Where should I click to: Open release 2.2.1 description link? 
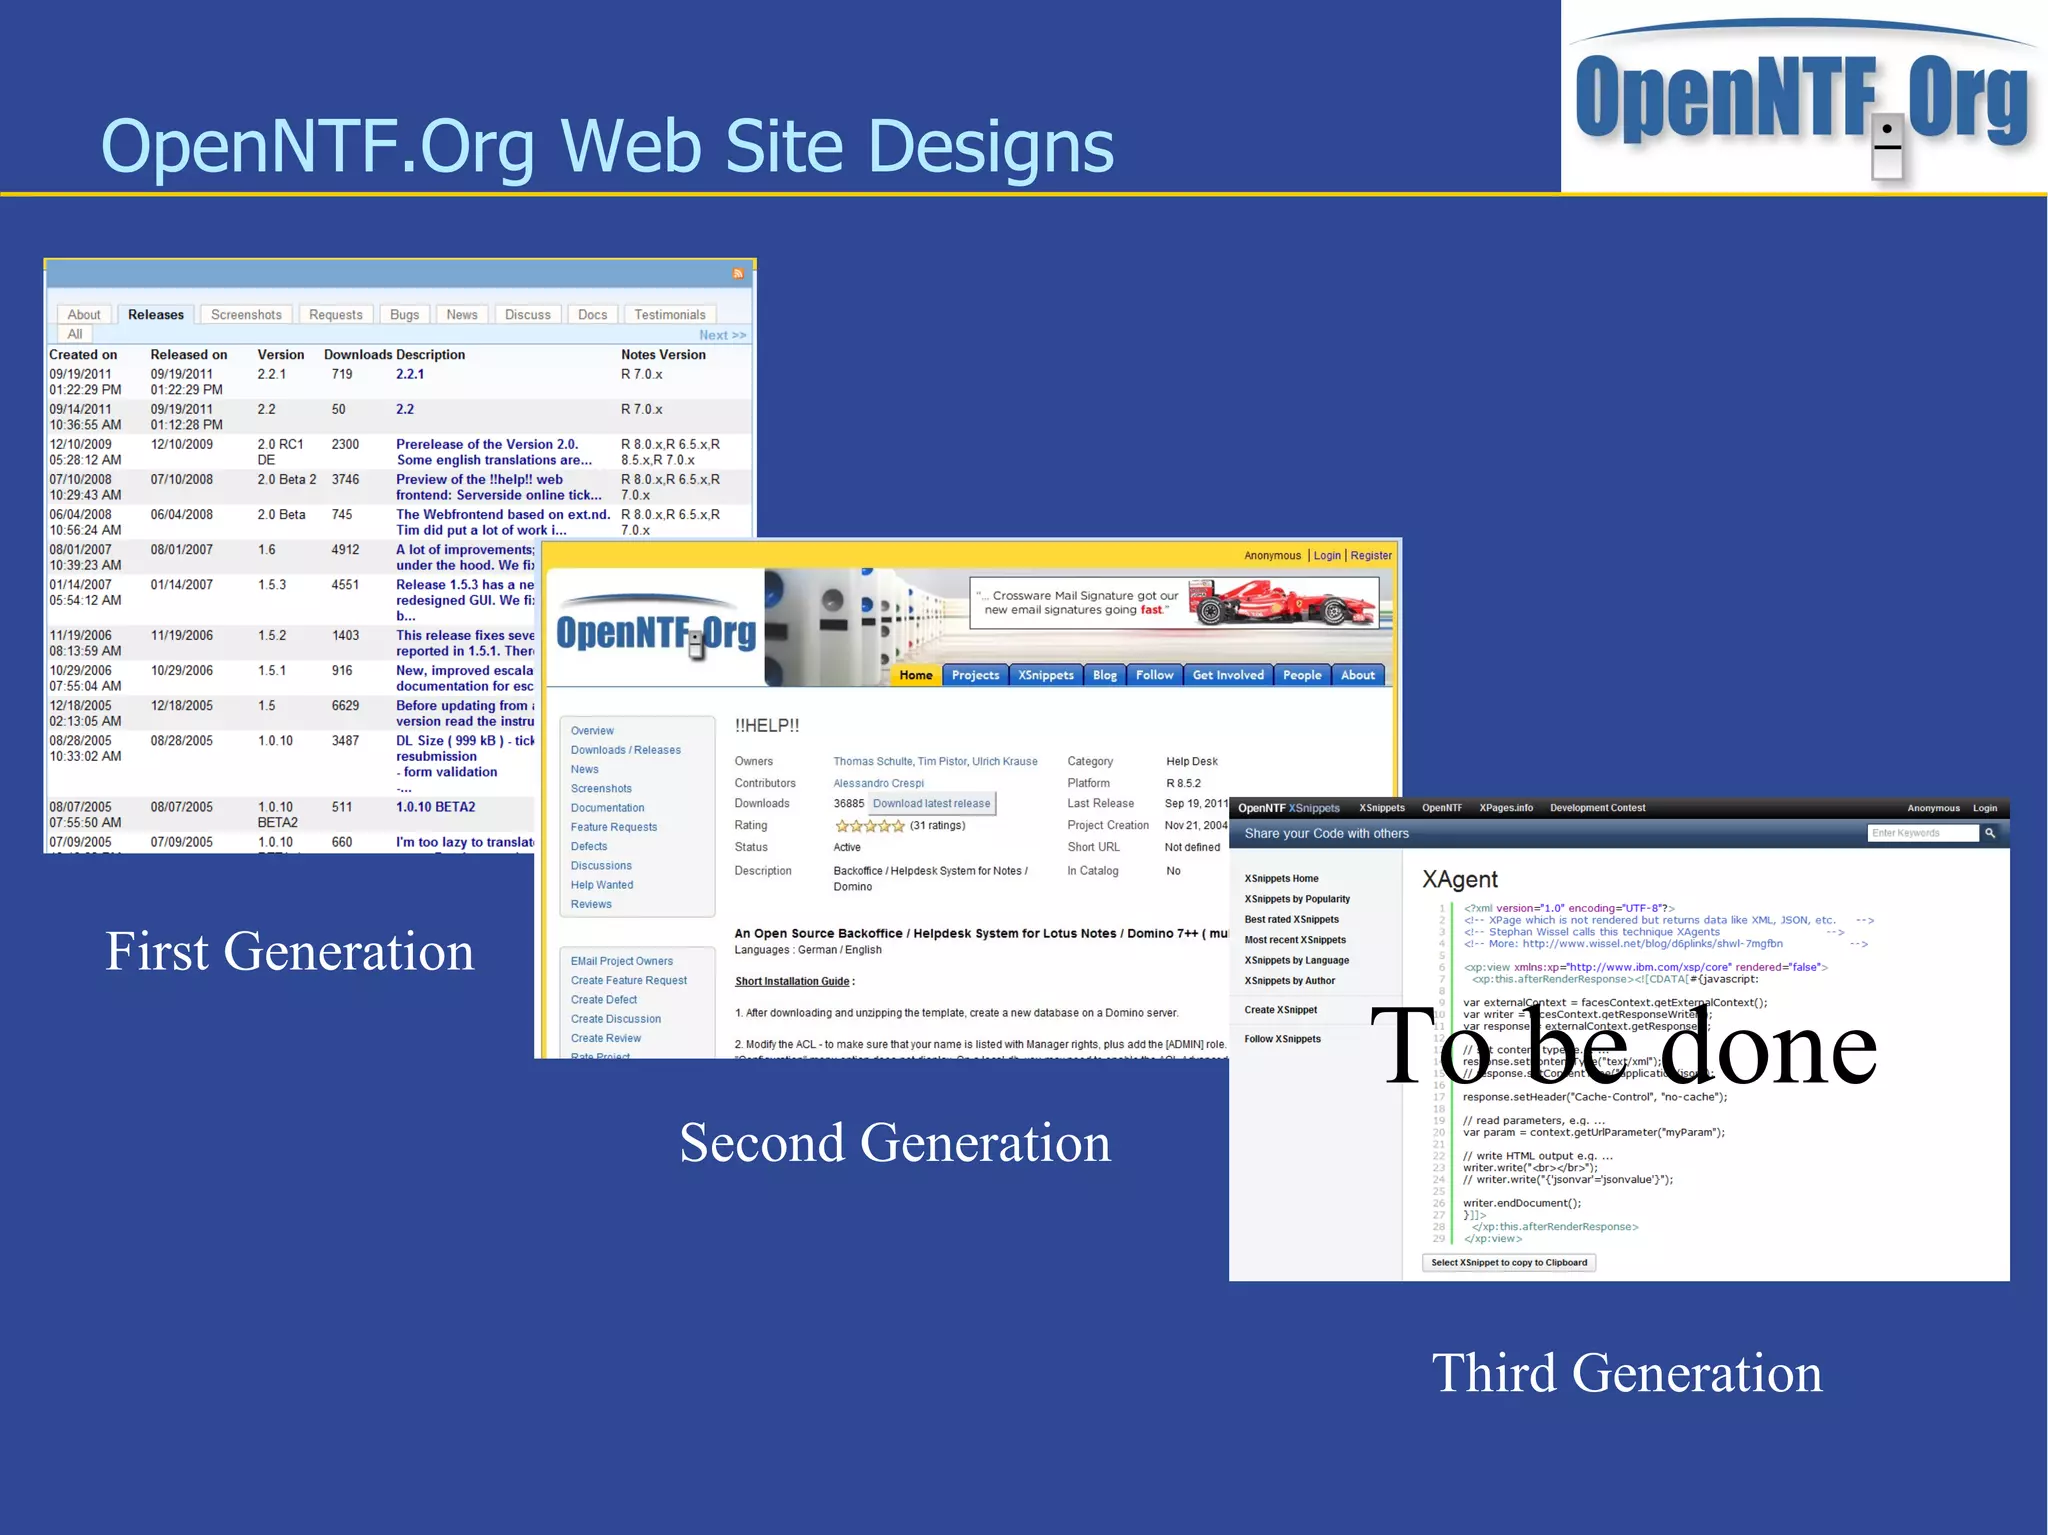410,374
